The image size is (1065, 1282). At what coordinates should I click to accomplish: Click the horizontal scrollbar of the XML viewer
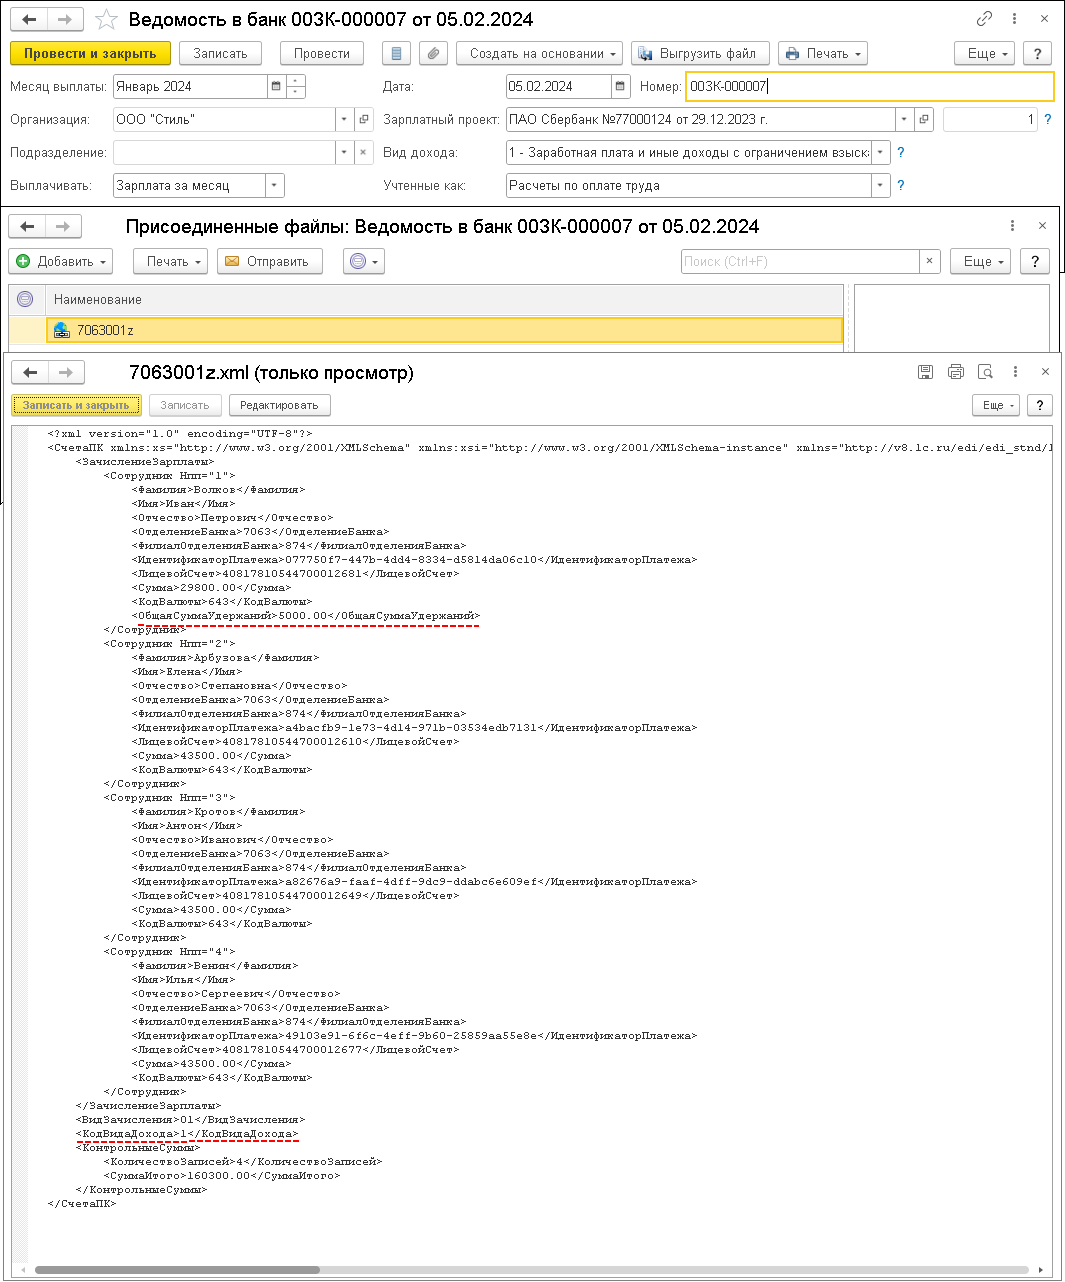(177, 1270)
